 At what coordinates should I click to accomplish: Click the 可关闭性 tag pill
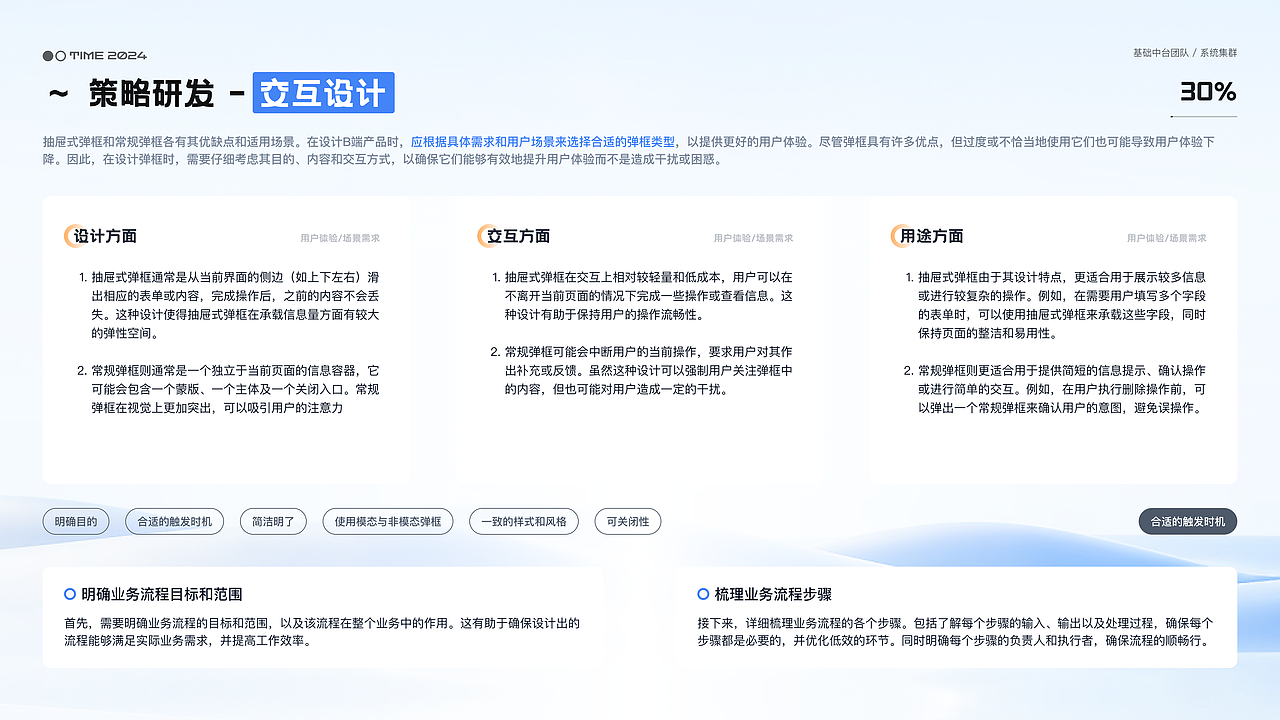[x=628, y=521]
